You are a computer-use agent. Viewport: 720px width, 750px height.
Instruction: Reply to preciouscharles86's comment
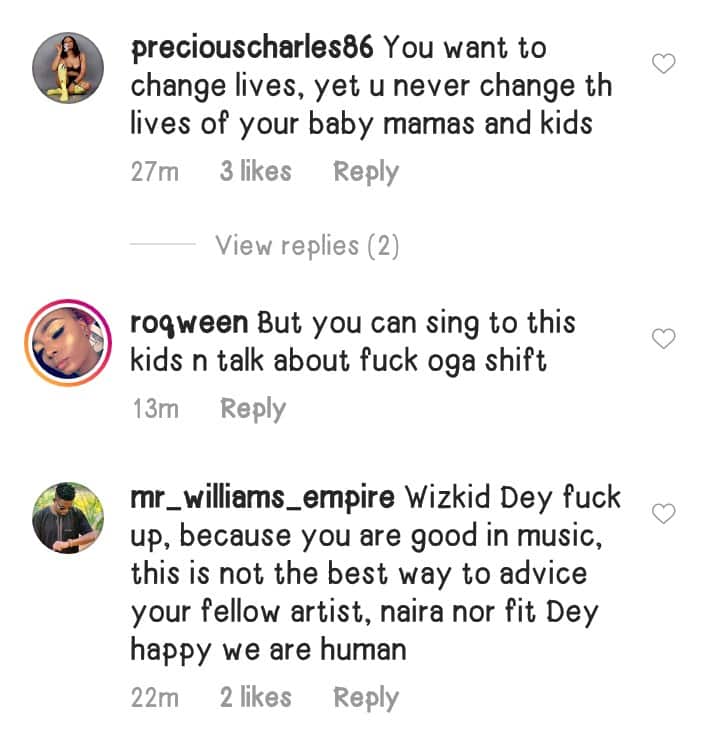(365, 172)
